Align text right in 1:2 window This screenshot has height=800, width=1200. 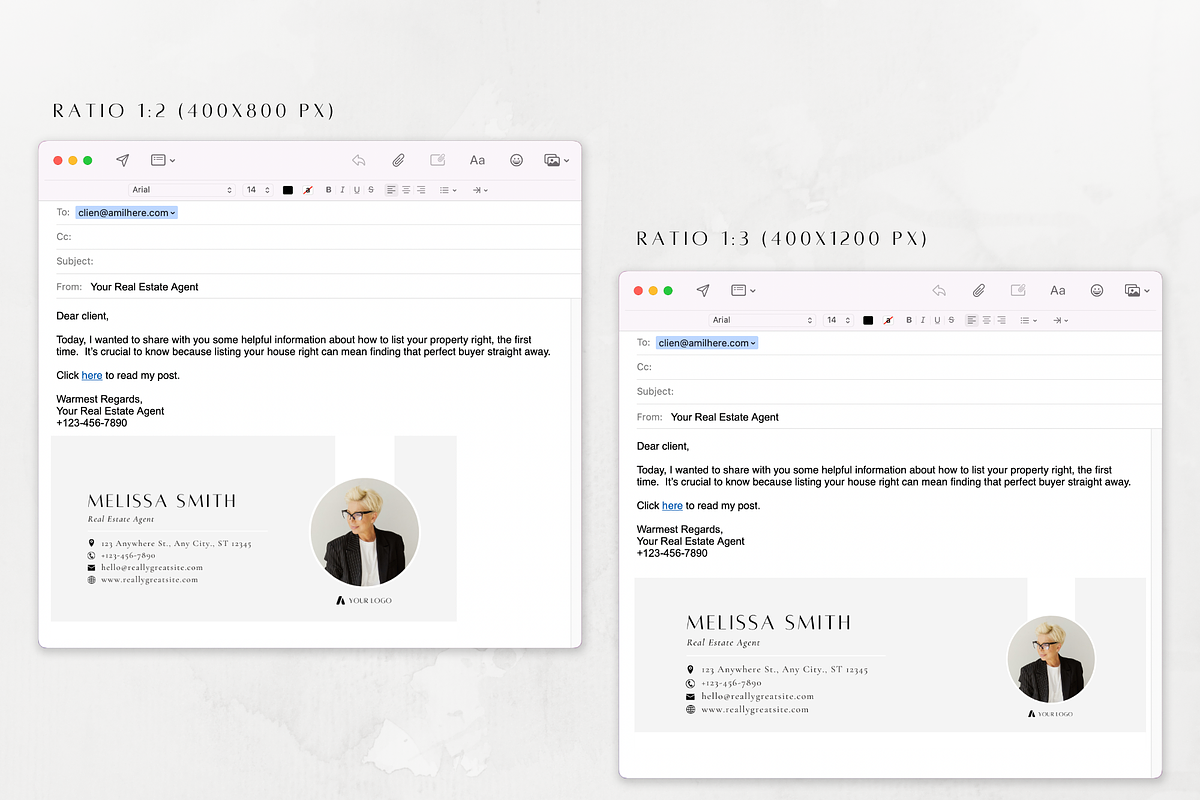[x=421, y=190]
